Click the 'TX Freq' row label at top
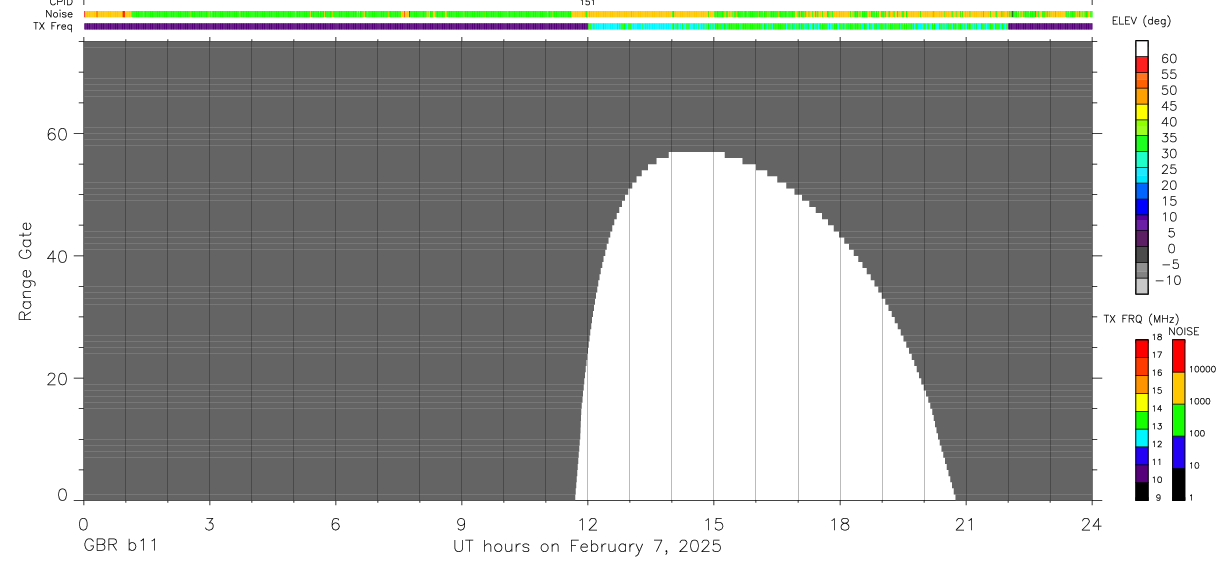Screen dimensions: 1228x567 [53, 26]
